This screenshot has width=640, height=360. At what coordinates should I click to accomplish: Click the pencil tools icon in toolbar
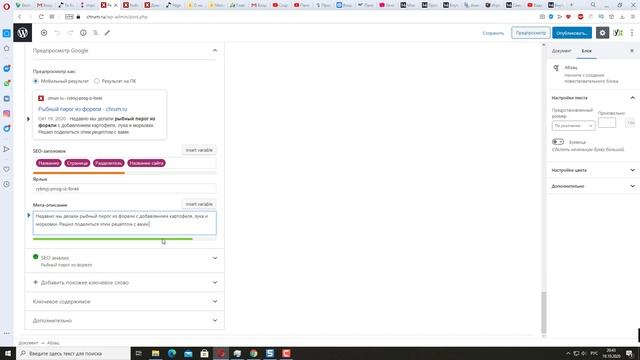(x=107, y=33)
